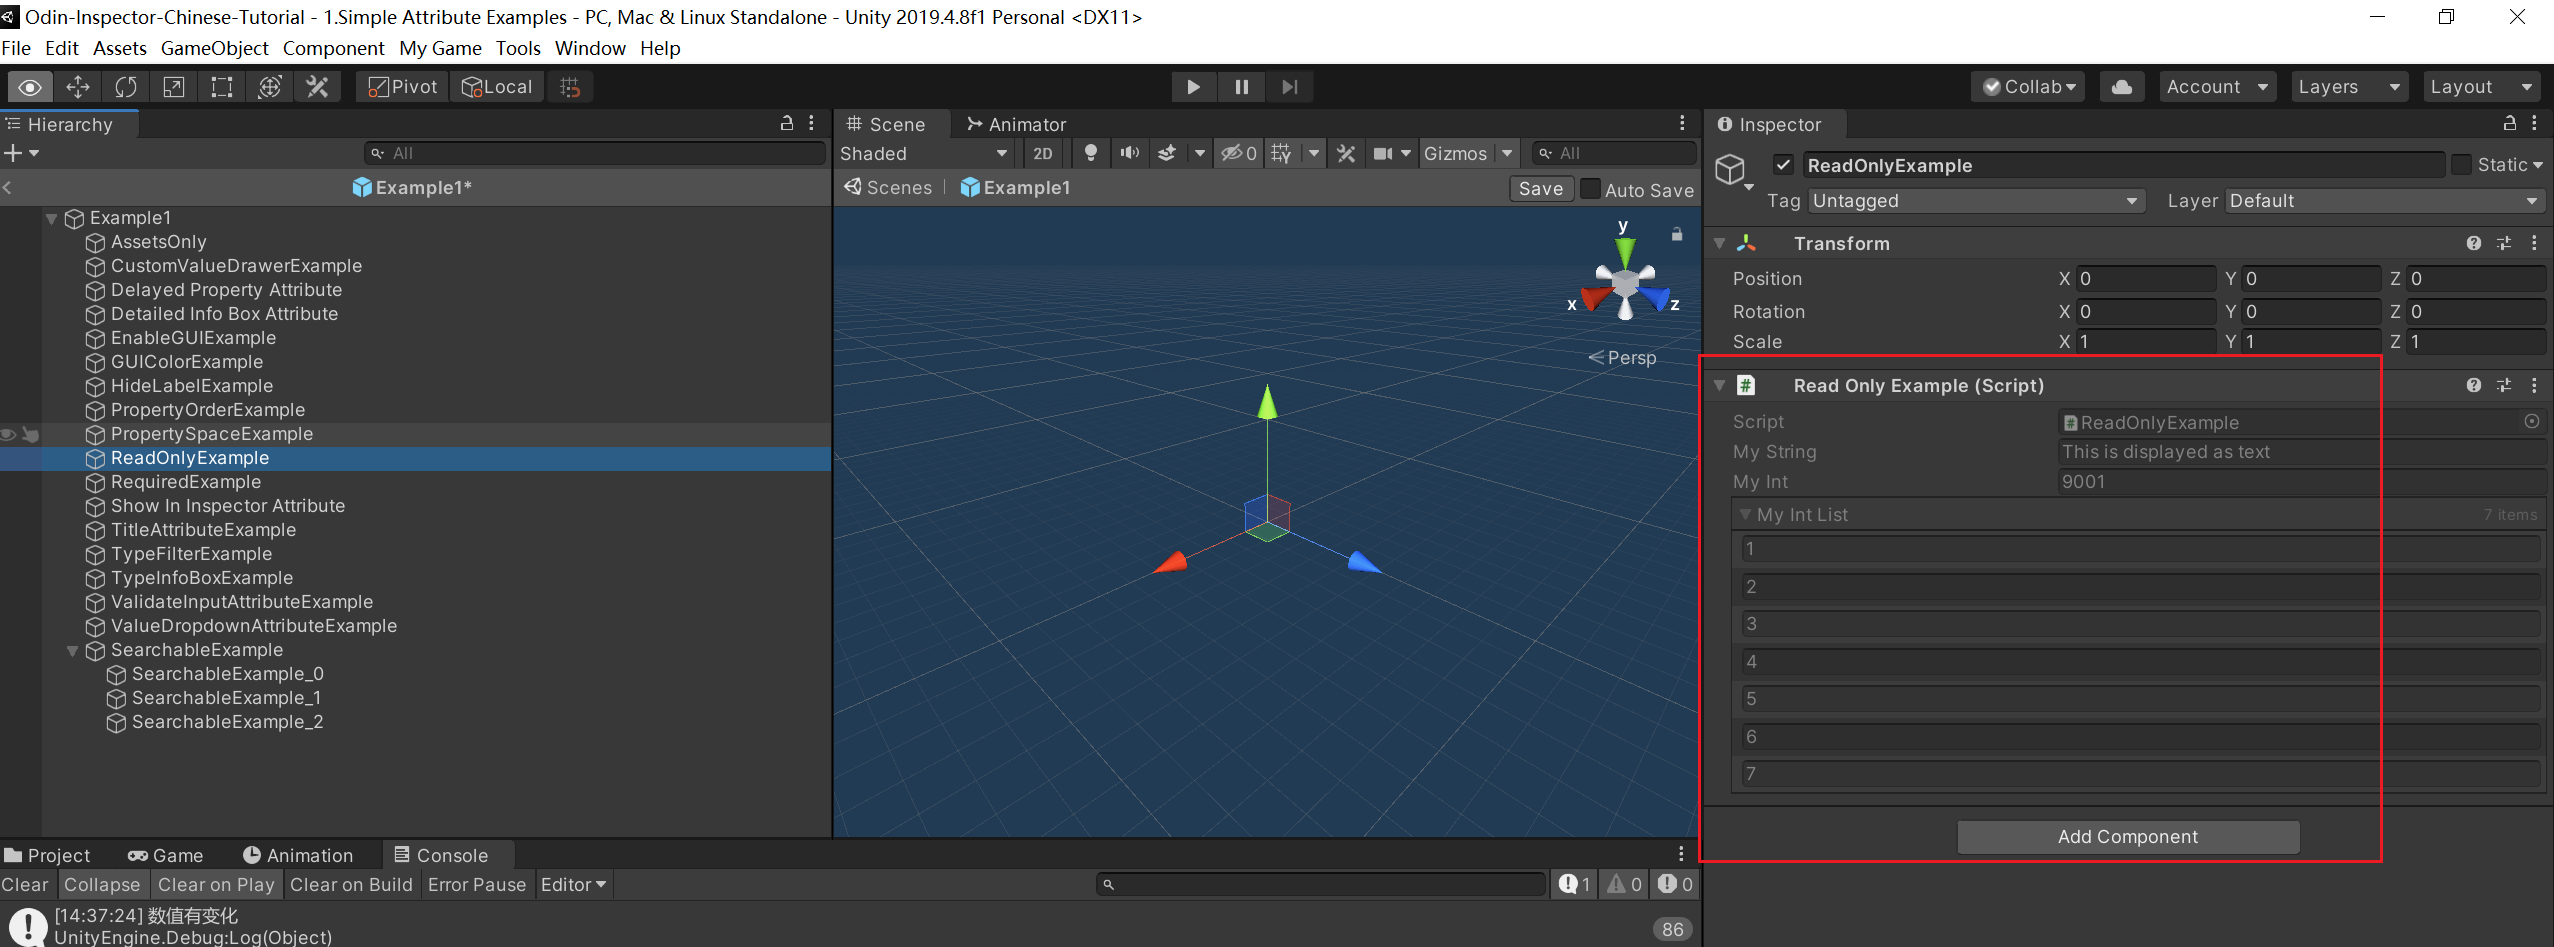Click Add Component button

pyautogui.click(x=2128, y=837)
